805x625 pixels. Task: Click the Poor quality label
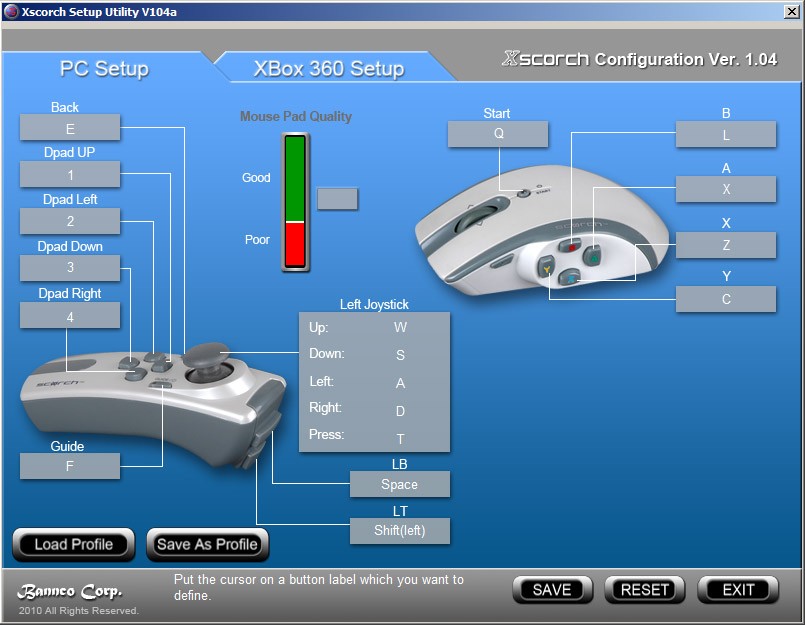coord(257,240)
